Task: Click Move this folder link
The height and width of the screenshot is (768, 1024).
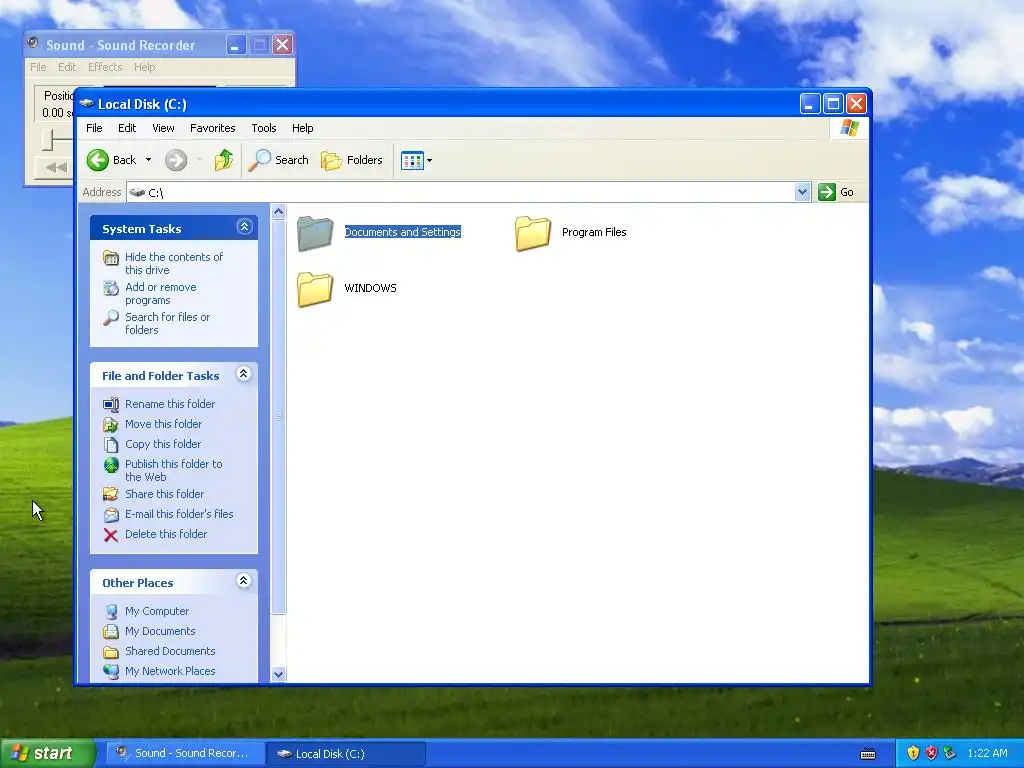Action: point(163,424)
